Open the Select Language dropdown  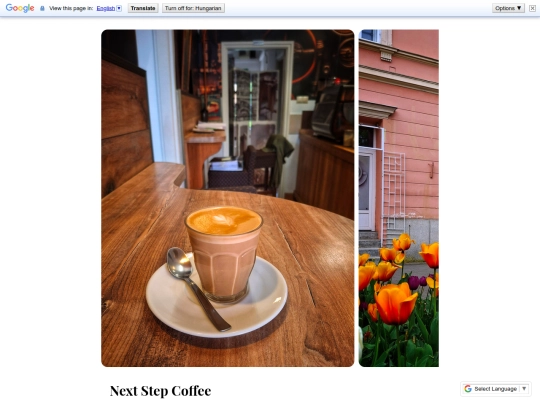click(x=496, y=389)
